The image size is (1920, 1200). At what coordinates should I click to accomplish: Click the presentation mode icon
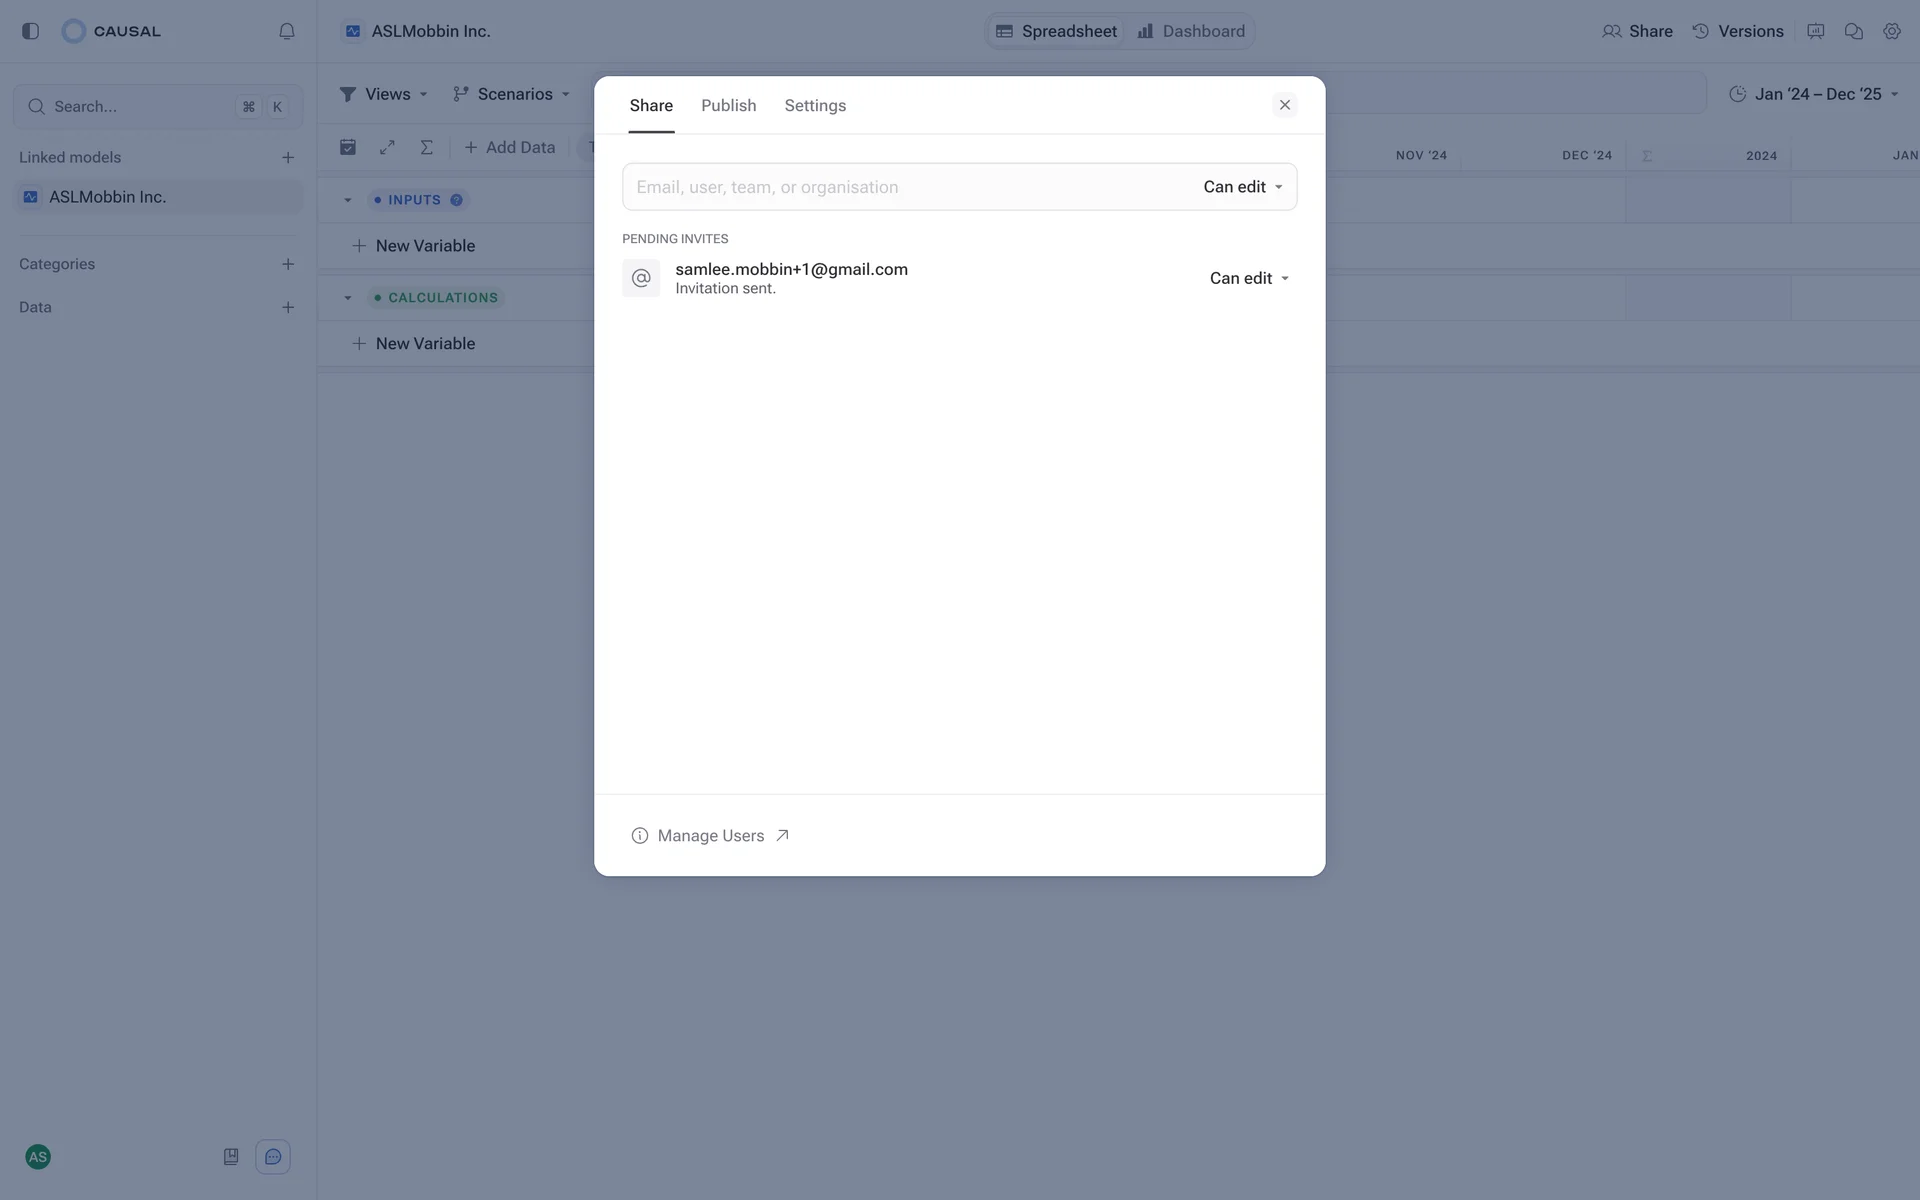coord(1816,31)
